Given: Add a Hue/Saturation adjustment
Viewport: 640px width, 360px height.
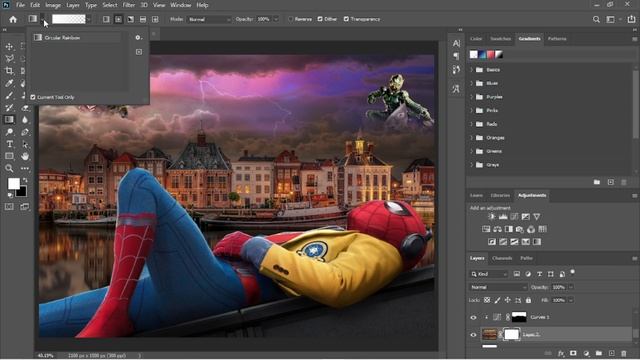Looking at the screenshot, I should tap(486, 229).
